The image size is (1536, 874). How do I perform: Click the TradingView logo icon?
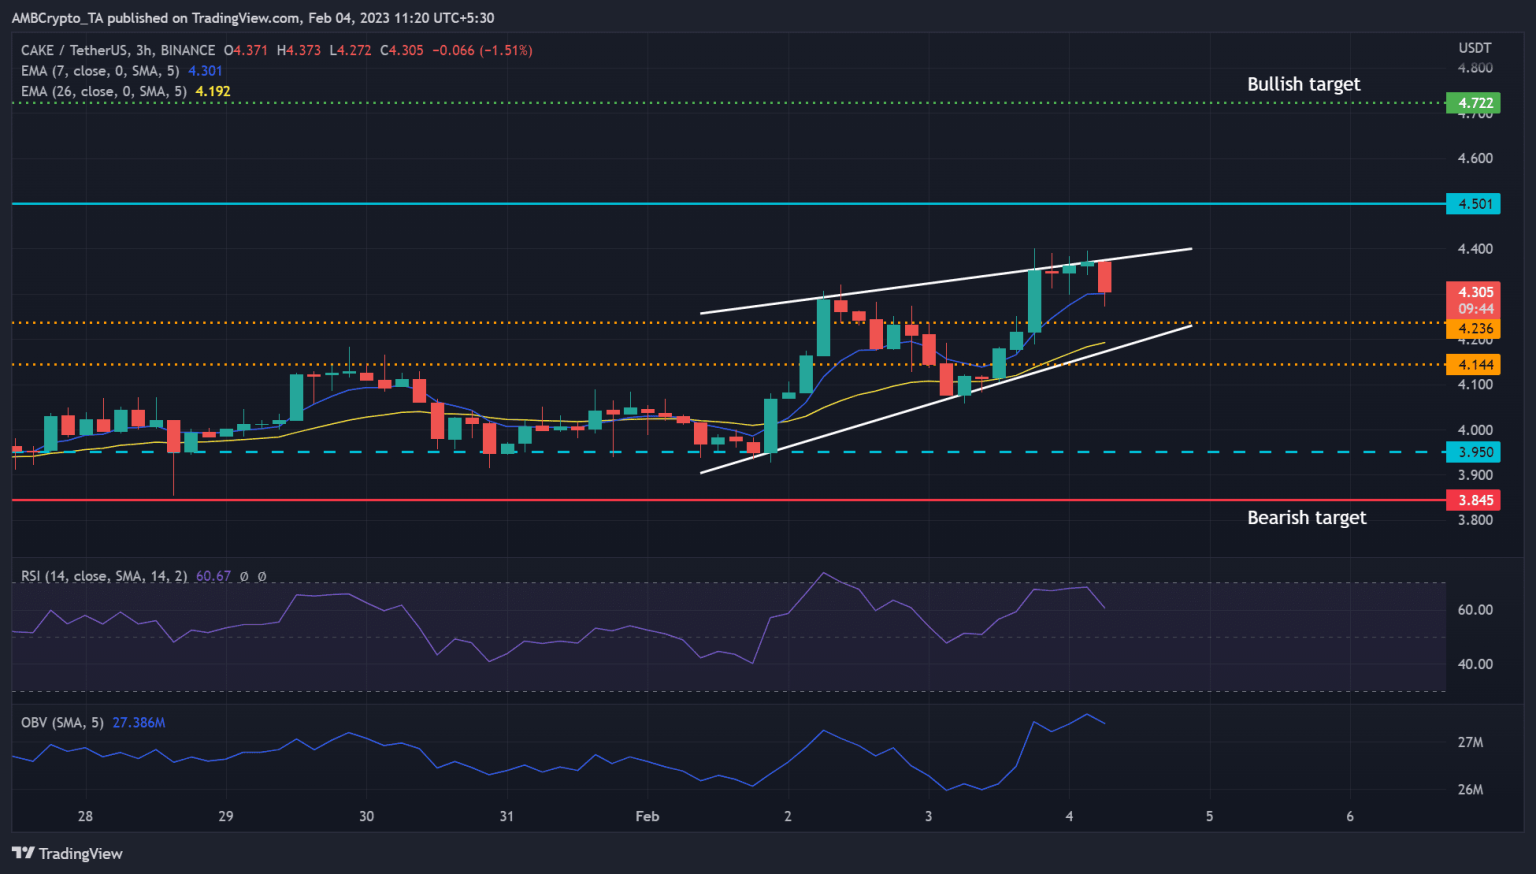point(23,853)
